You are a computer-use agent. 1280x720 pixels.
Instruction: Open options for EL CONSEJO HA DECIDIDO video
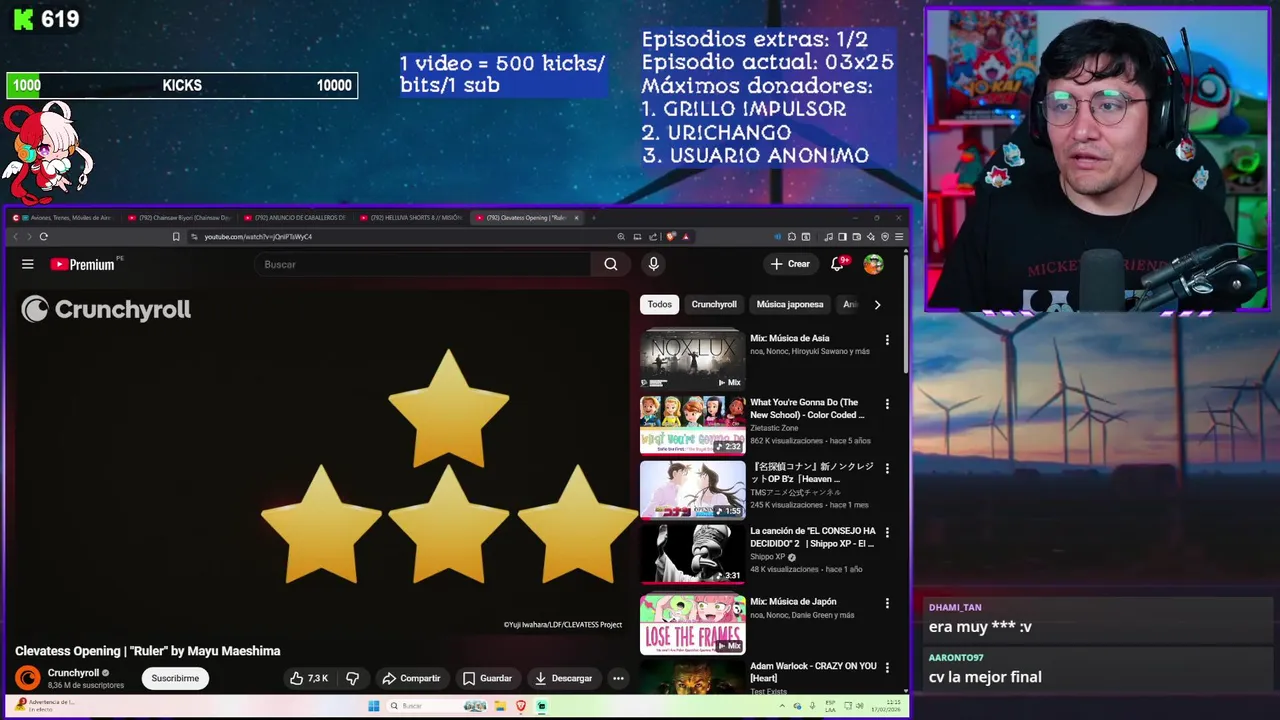coord(886,532)
